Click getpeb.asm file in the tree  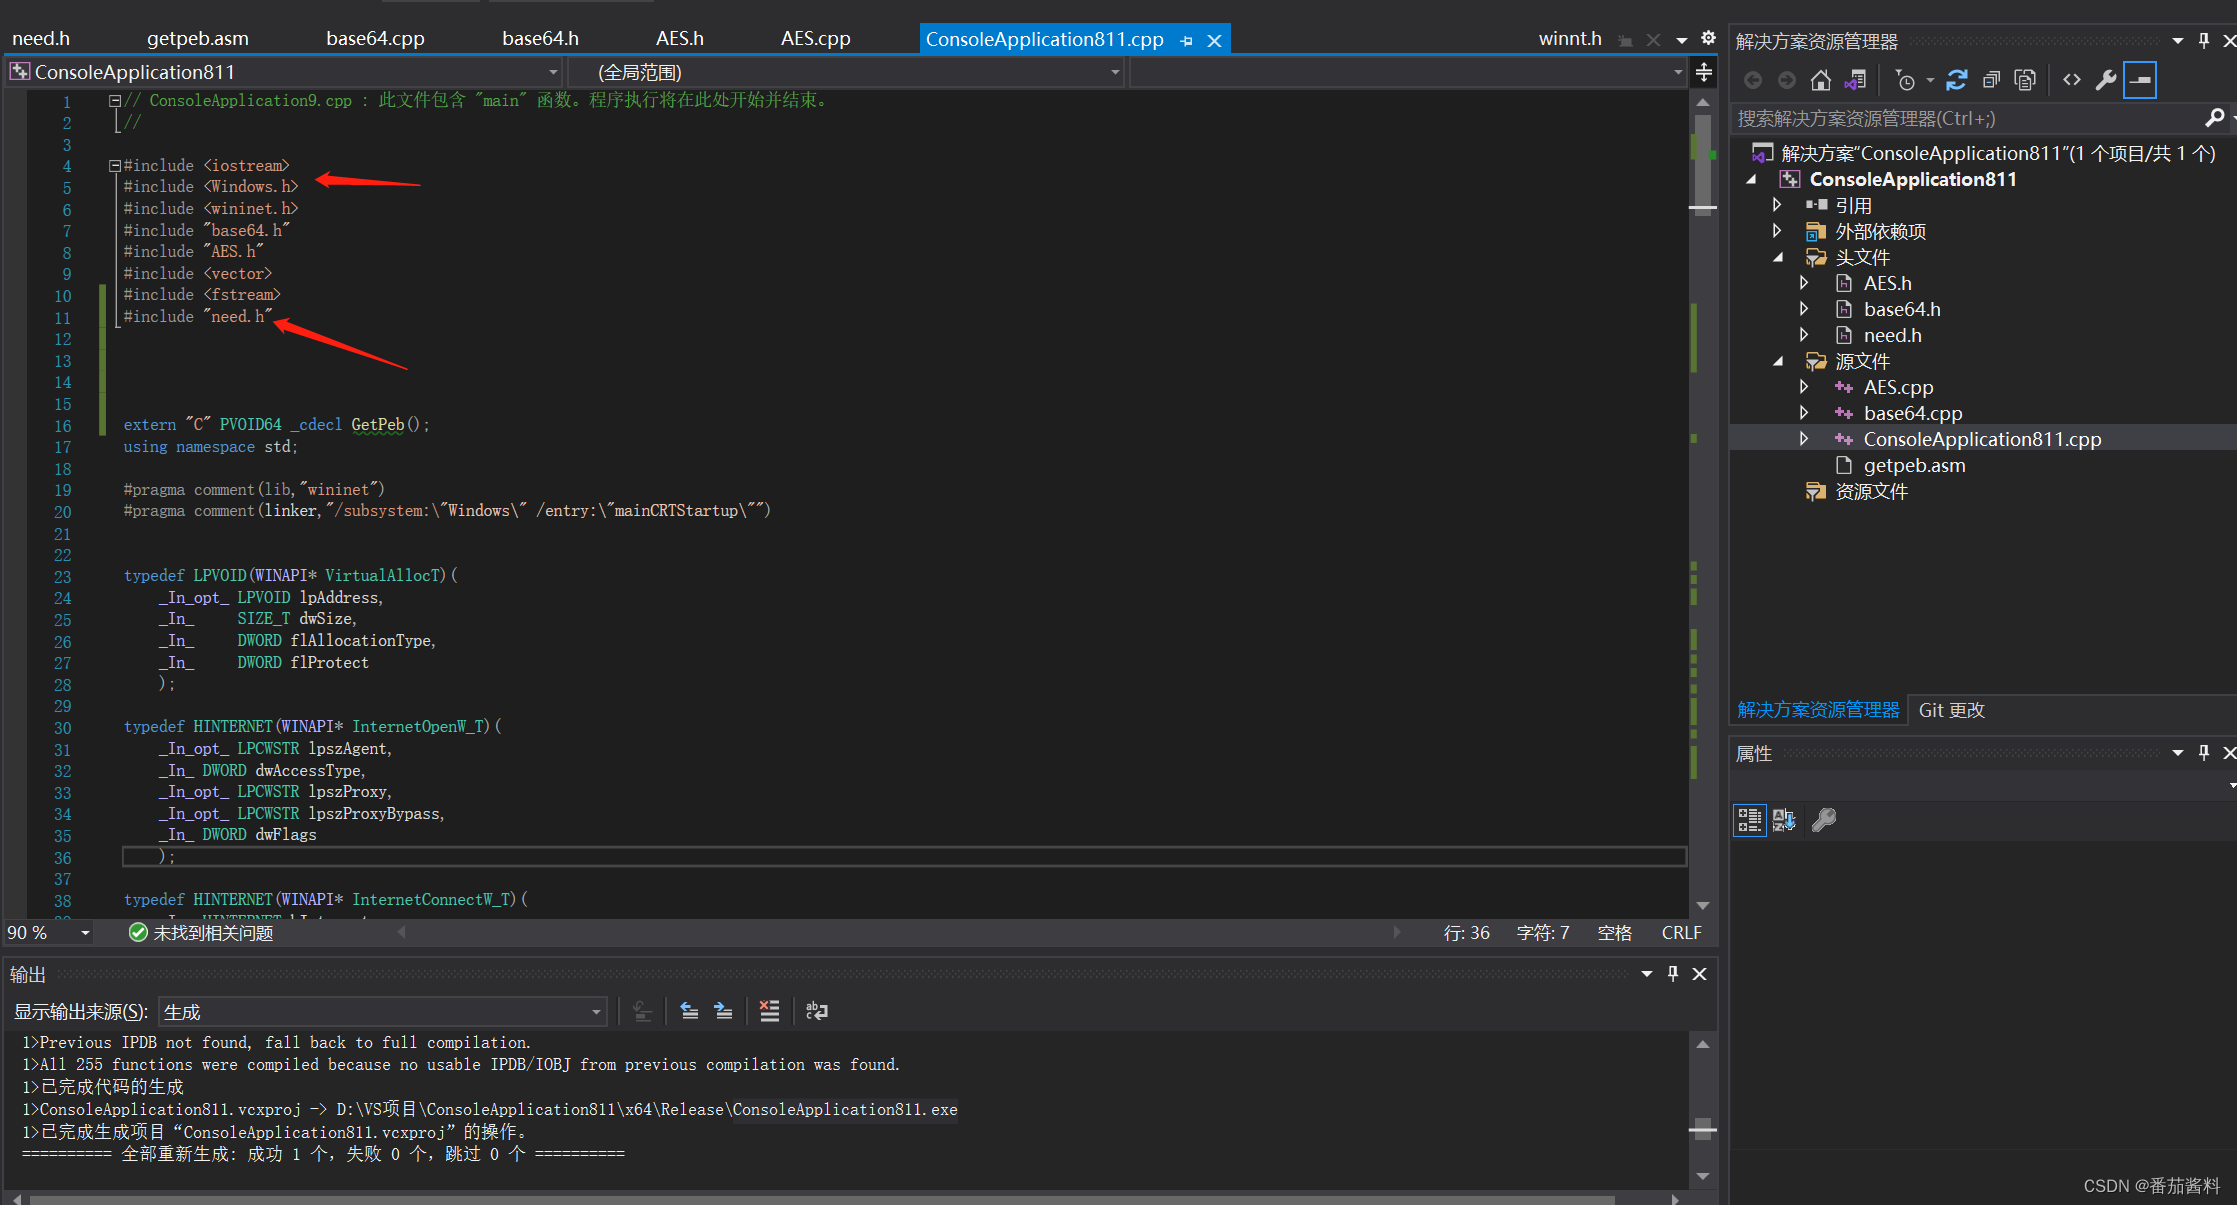pyautogui.click(x=1914, y=465)
